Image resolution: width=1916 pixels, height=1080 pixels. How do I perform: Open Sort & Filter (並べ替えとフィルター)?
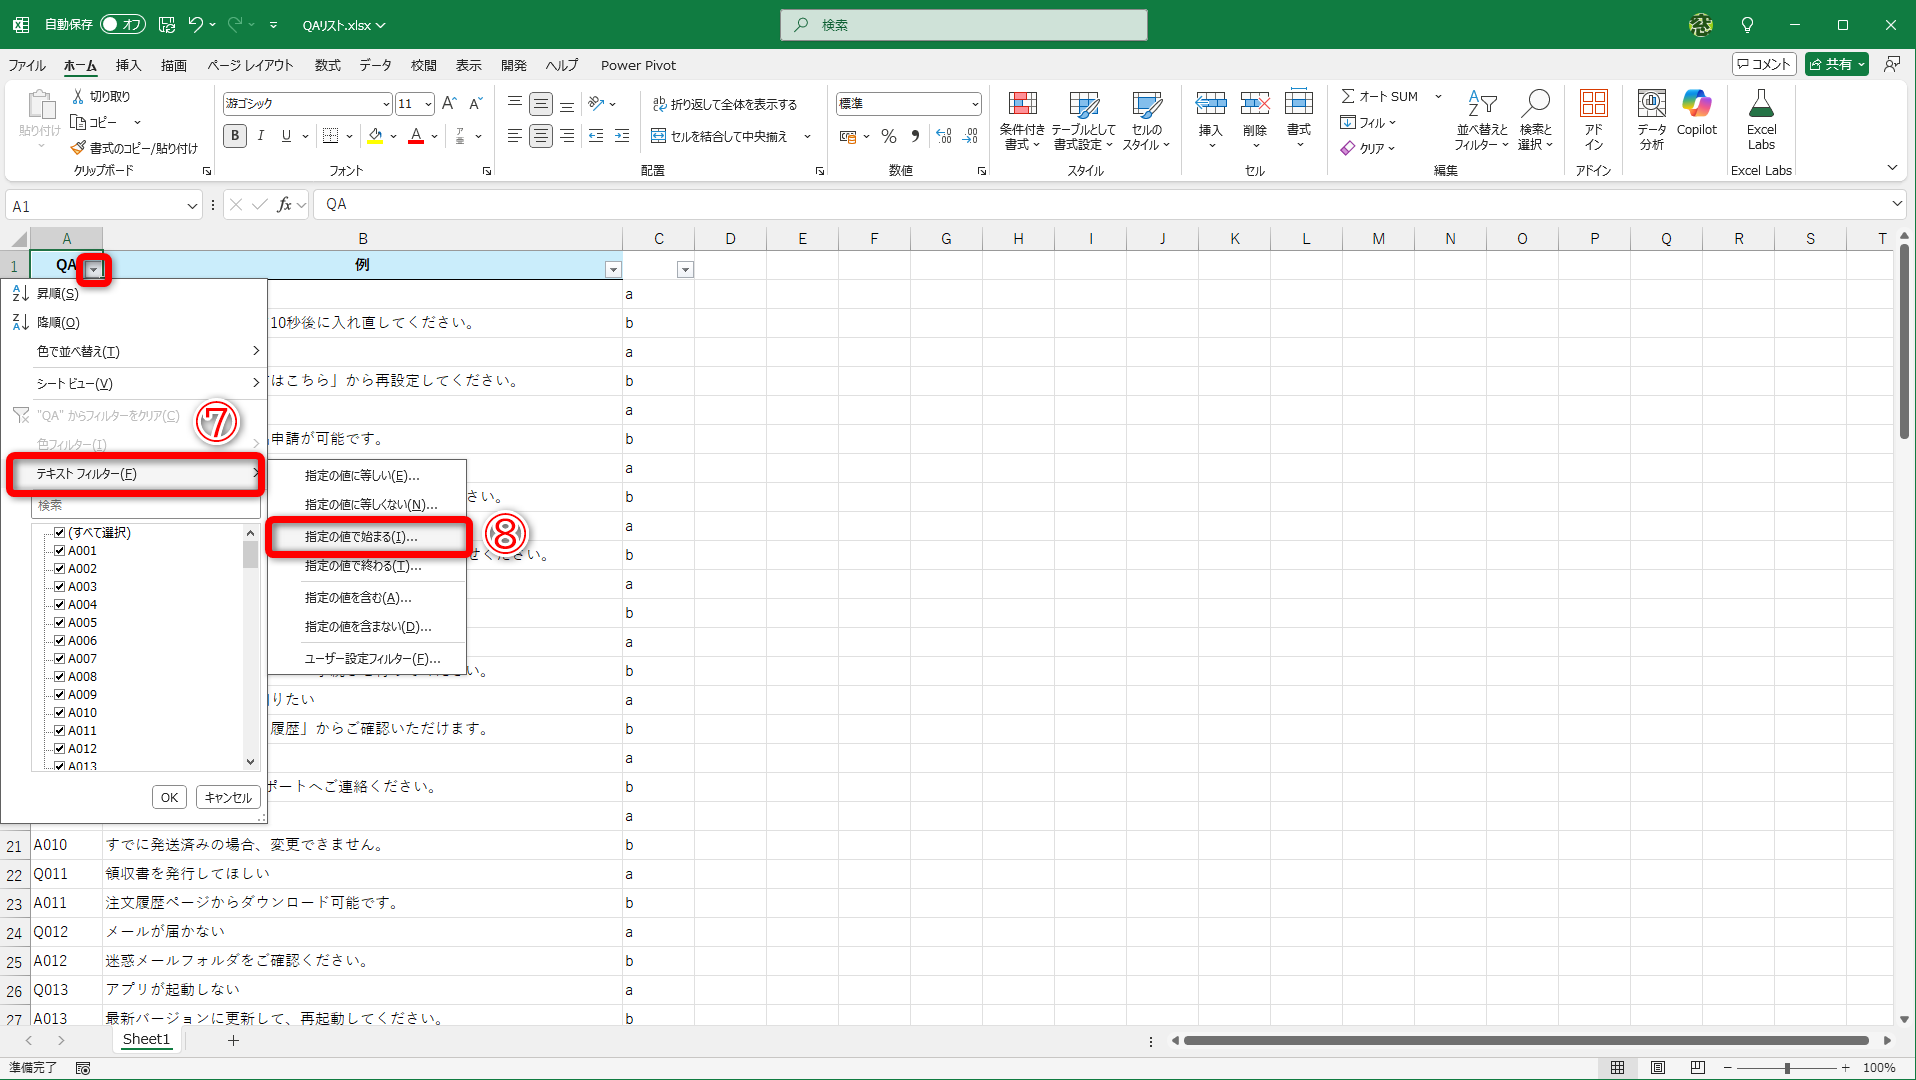(x=1481, y=120)
